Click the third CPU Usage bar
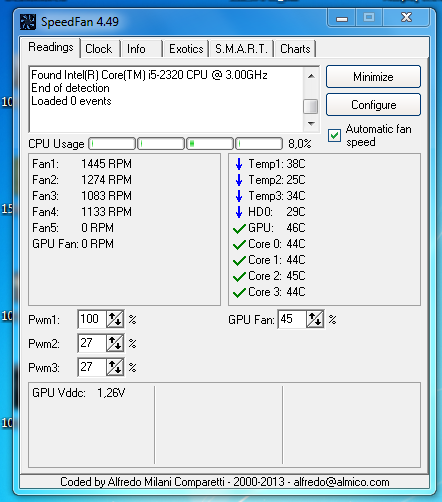This screenshot has width=442, height=502. pyautogui.click(x=210, y=144)
